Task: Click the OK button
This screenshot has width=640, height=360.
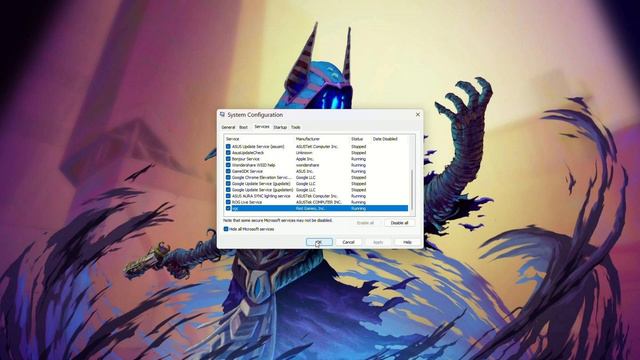Action: [x=319, y=242]
